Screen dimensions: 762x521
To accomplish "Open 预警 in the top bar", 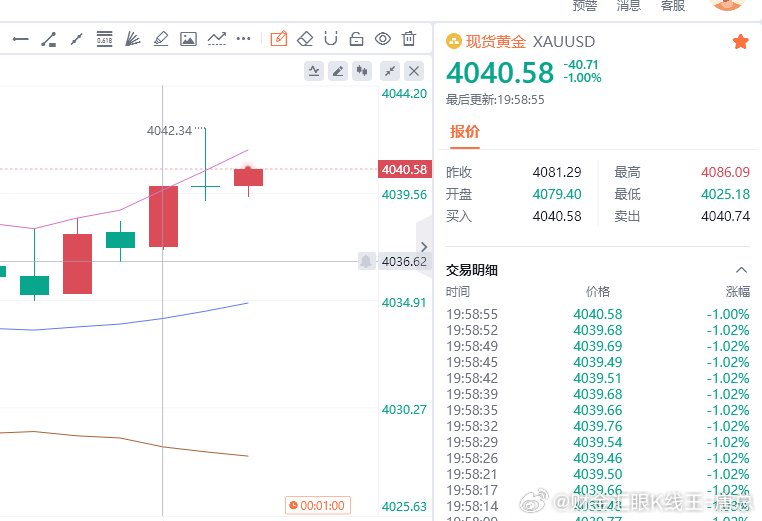I will [x=585, y=6].
